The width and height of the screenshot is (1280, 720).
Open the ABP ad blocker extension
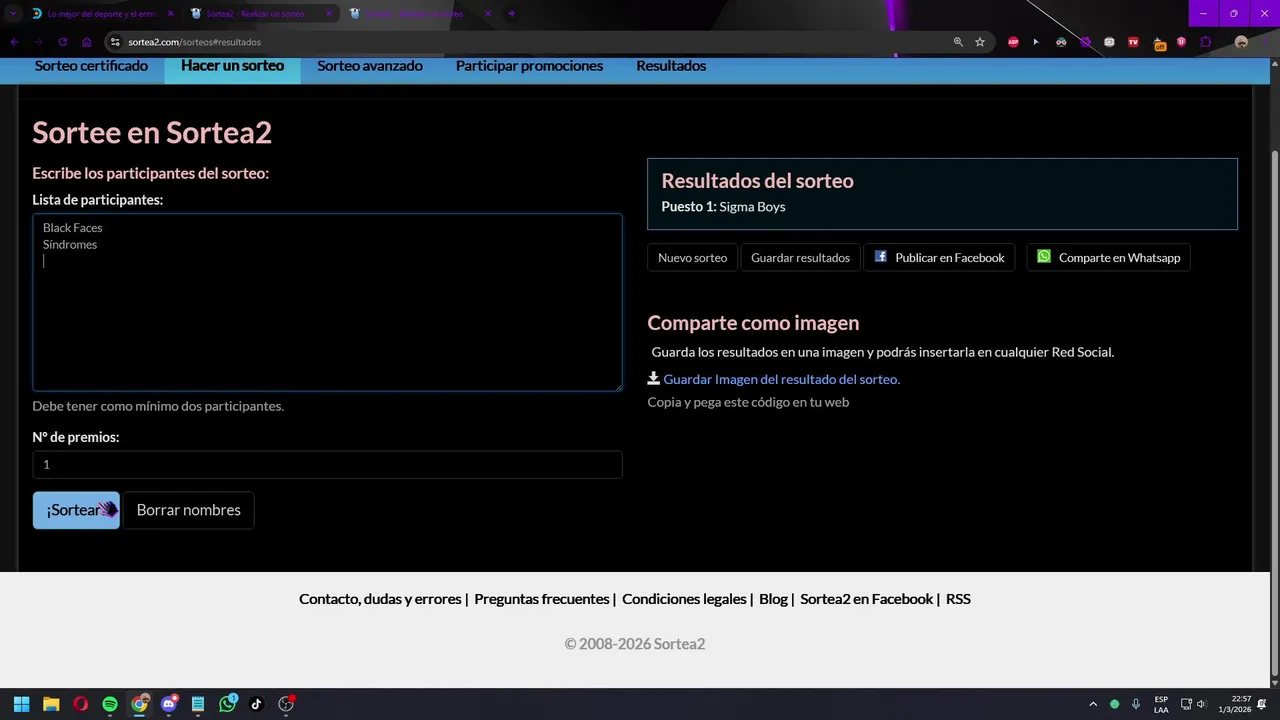coord(1013,42)
